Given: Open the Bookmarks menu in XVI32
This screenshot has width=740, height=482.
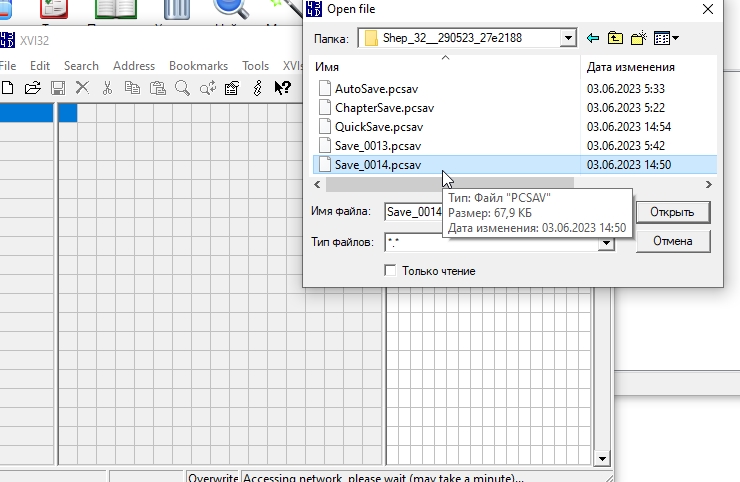Looking at the screenshot, I should 198,66.
